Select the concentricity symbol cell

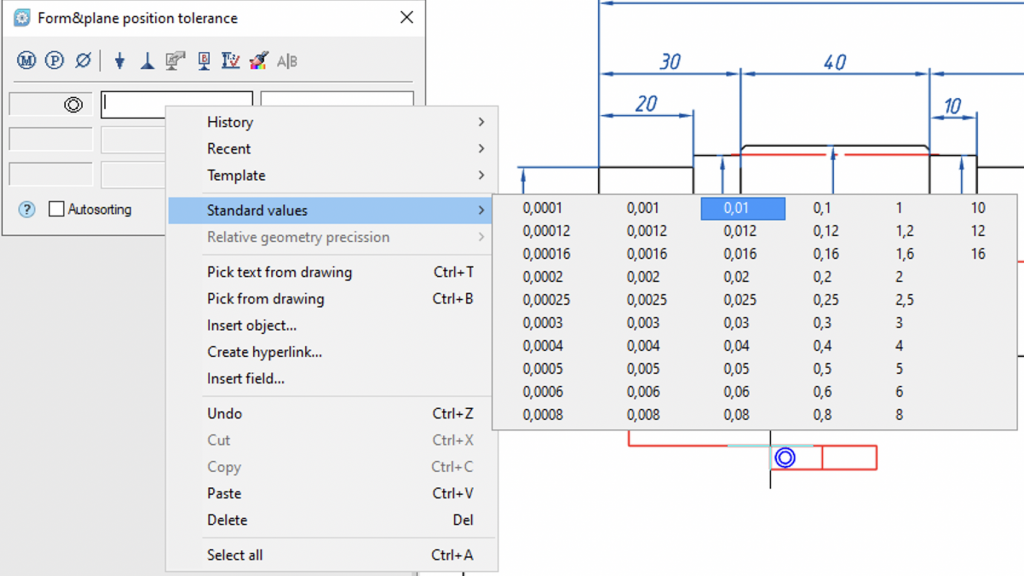point(52,104)
